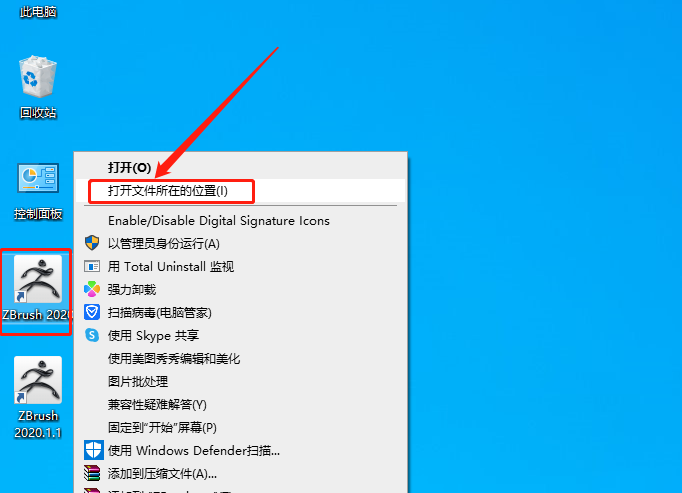Click the Skype icon in context menu

click(92, 335)
